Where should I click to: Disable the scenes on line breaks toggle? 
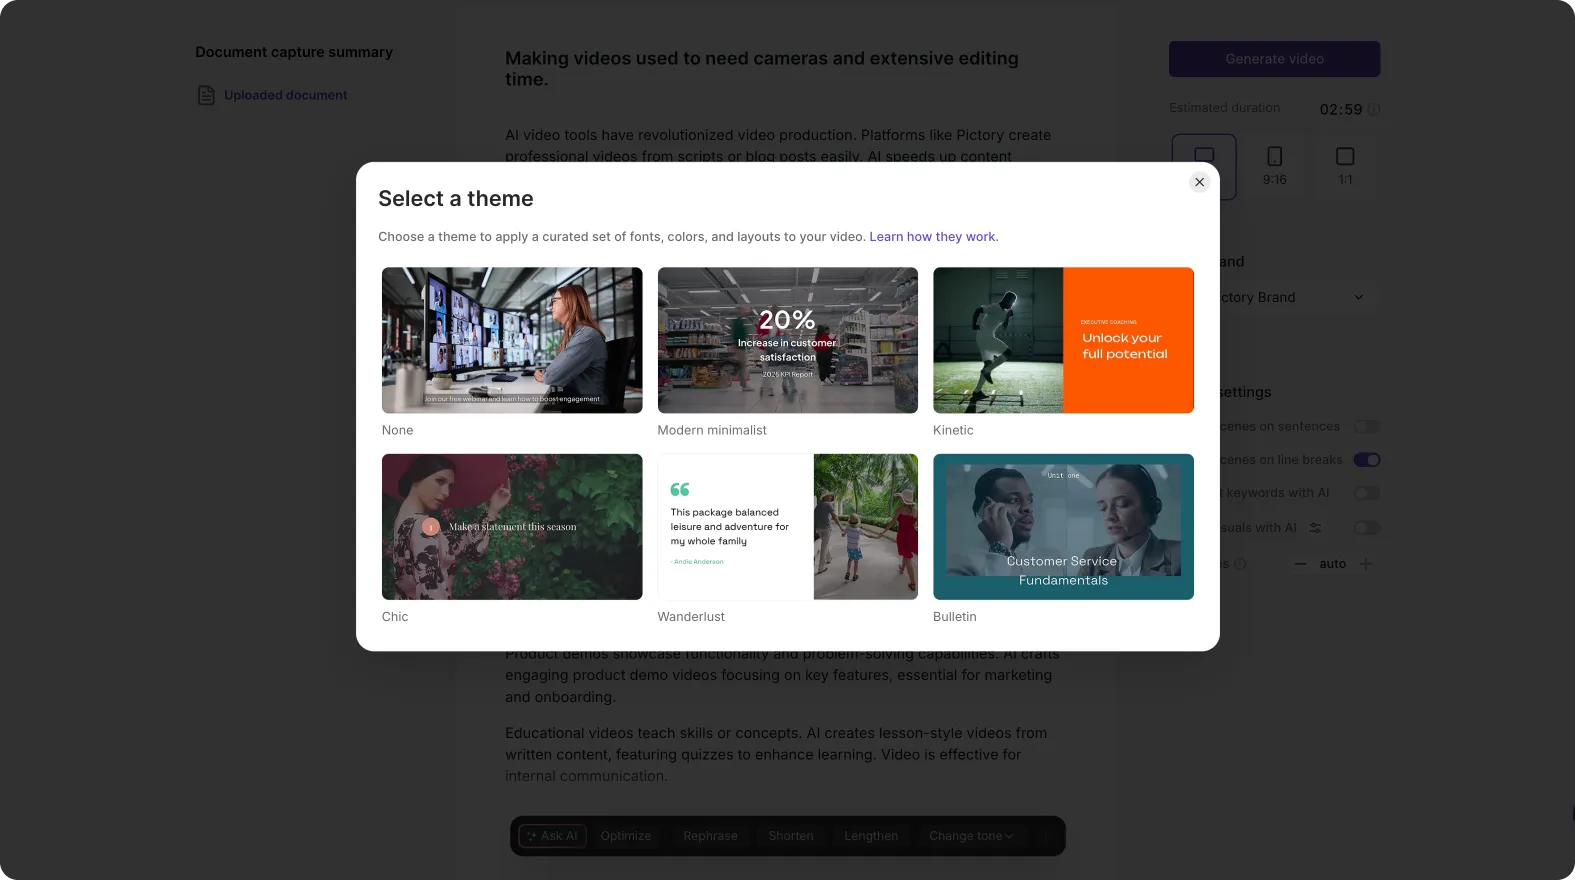pos(1367,460)
